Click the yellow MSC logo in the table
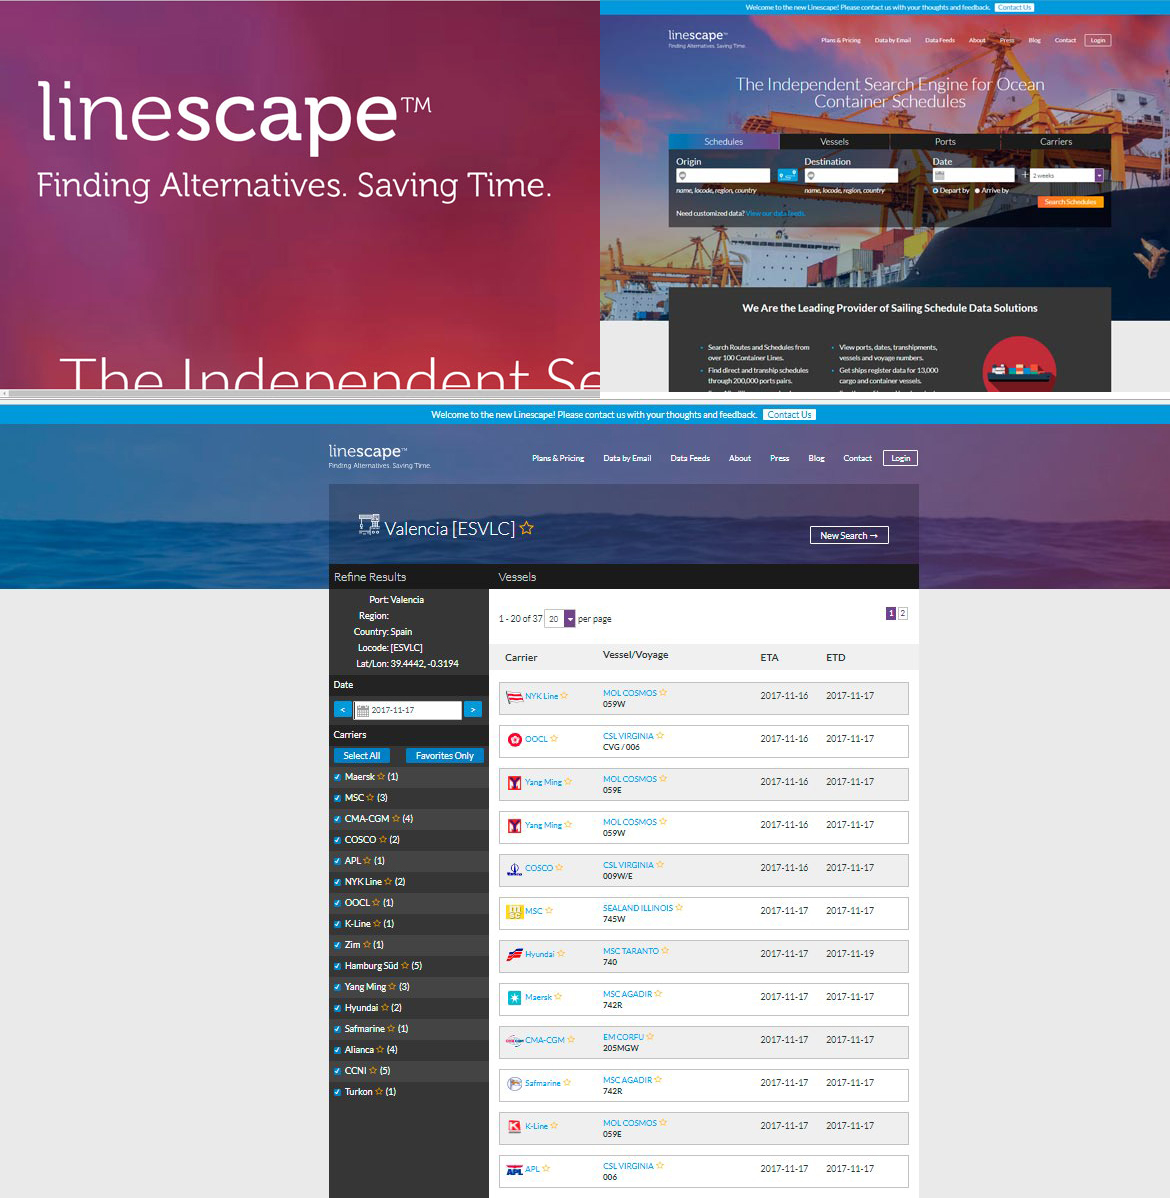Screen dimensions: 1170x1198 (x=514, y=911)
